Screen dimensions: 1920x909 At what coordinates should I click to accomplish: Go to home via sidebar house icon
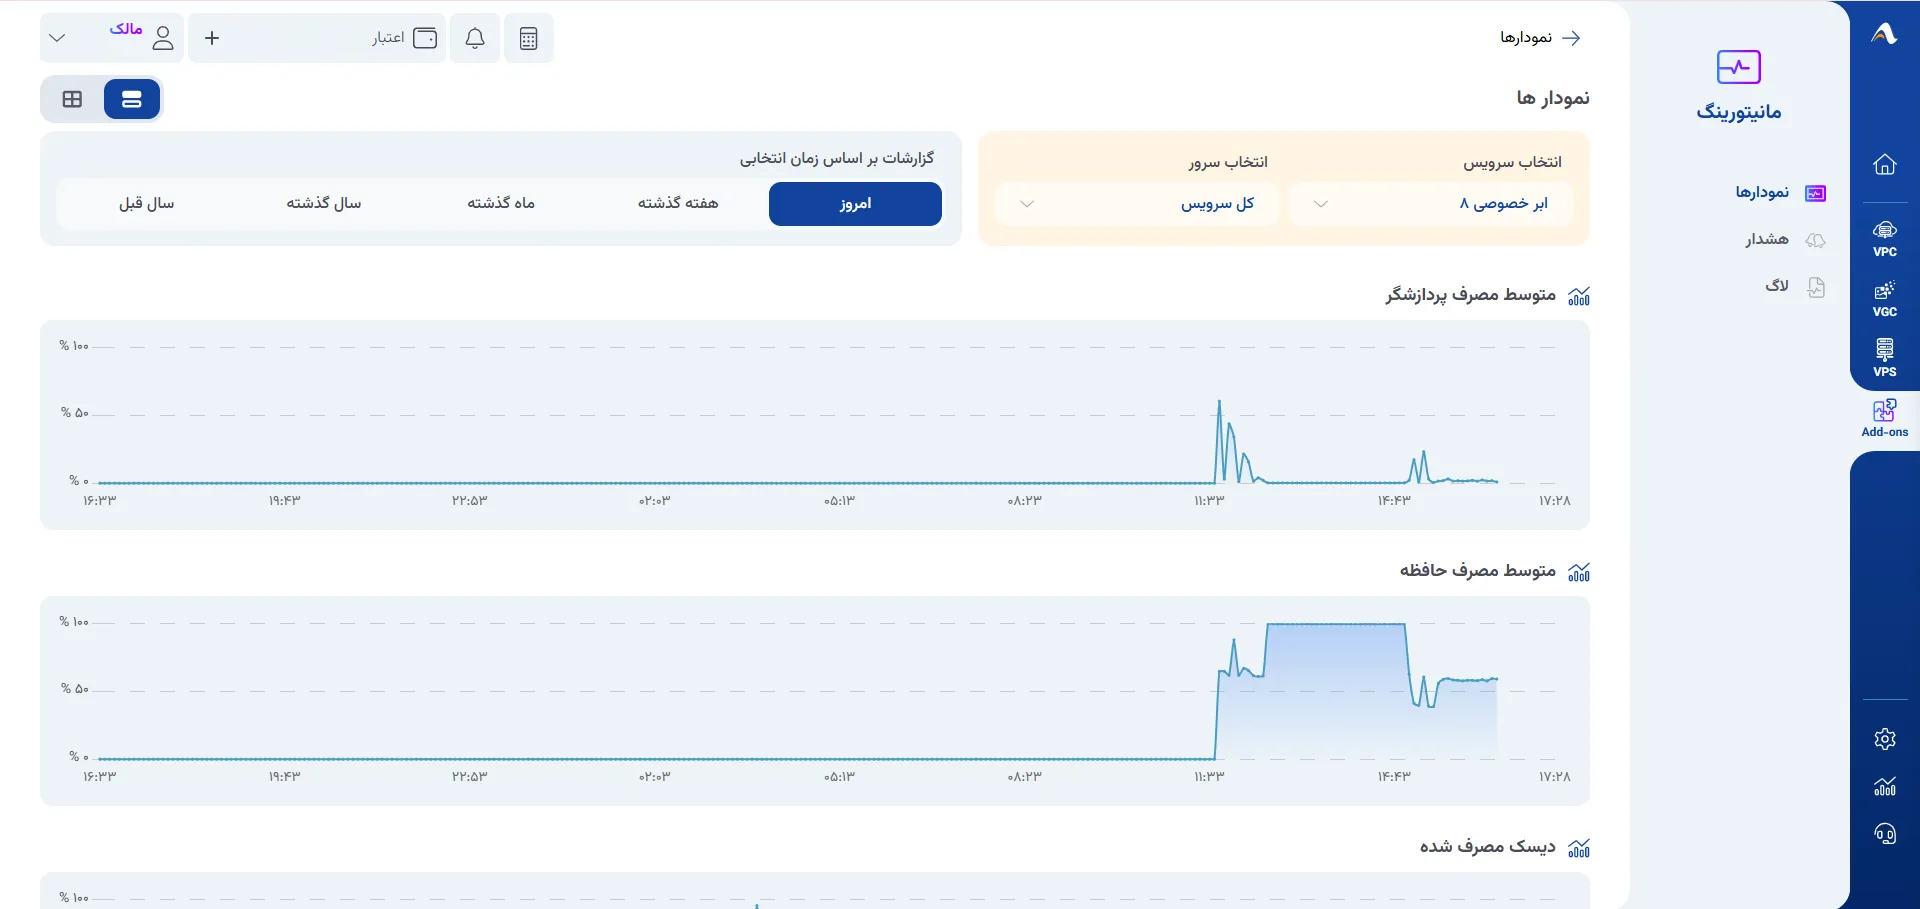[x=1885, y=164]
